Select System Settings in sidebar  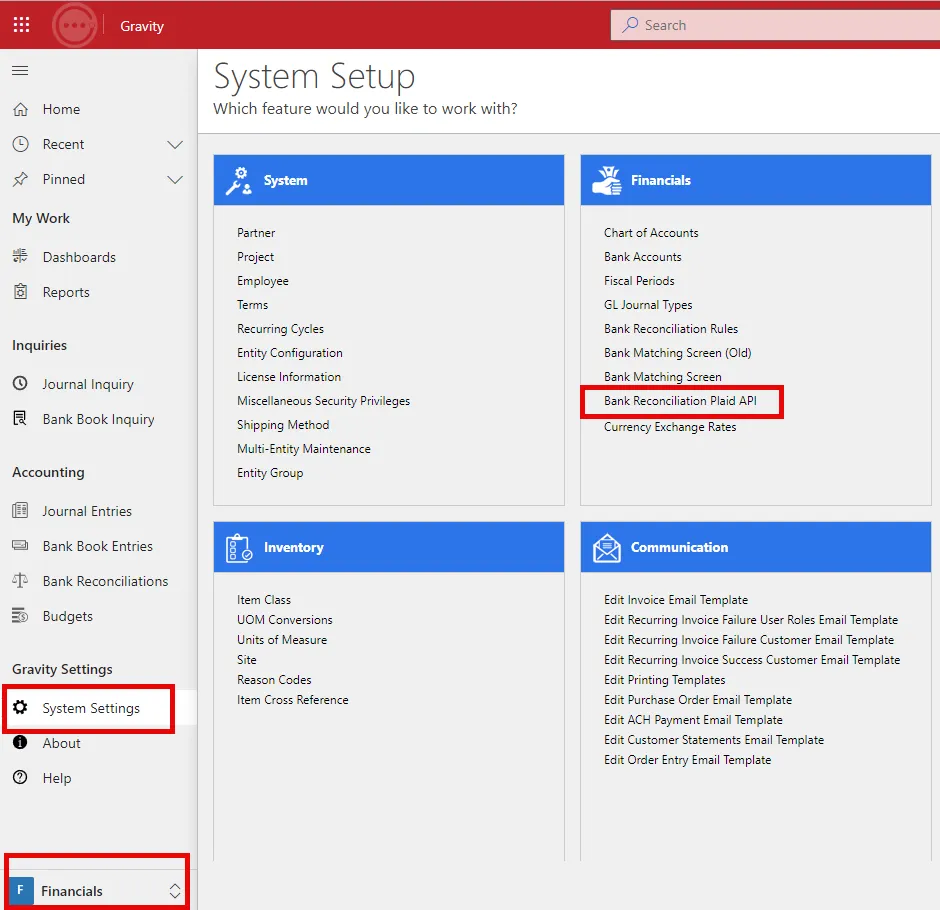point(91,709)
